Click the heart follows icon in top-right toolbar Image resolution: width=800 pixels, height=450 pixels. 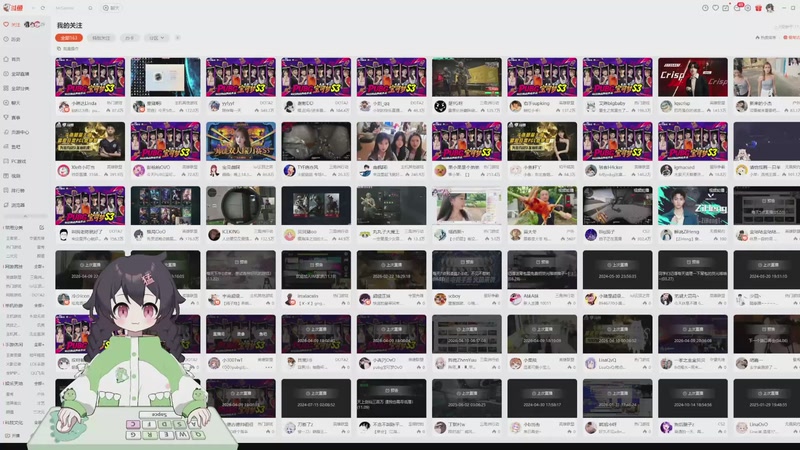click(x=715, y=8)
